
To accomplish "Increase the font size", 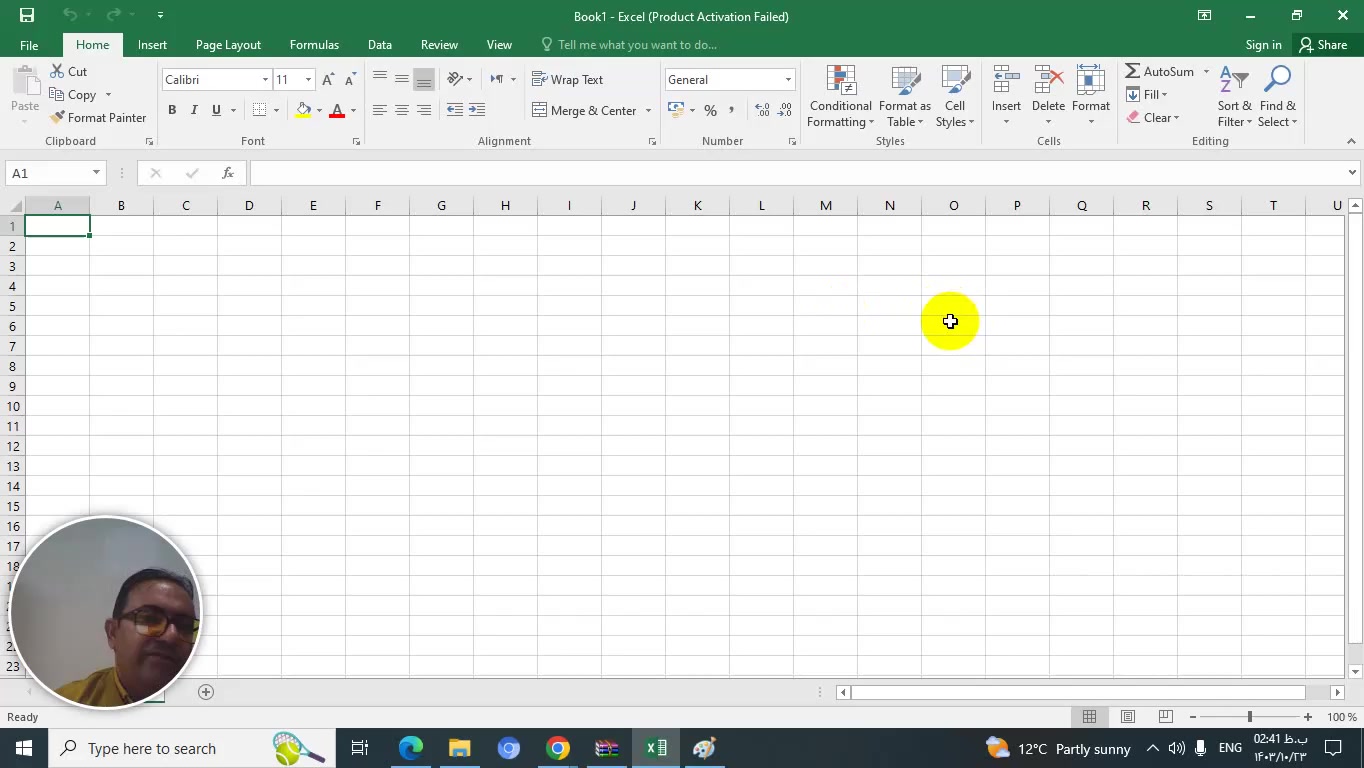I will [x=328, y=80].
